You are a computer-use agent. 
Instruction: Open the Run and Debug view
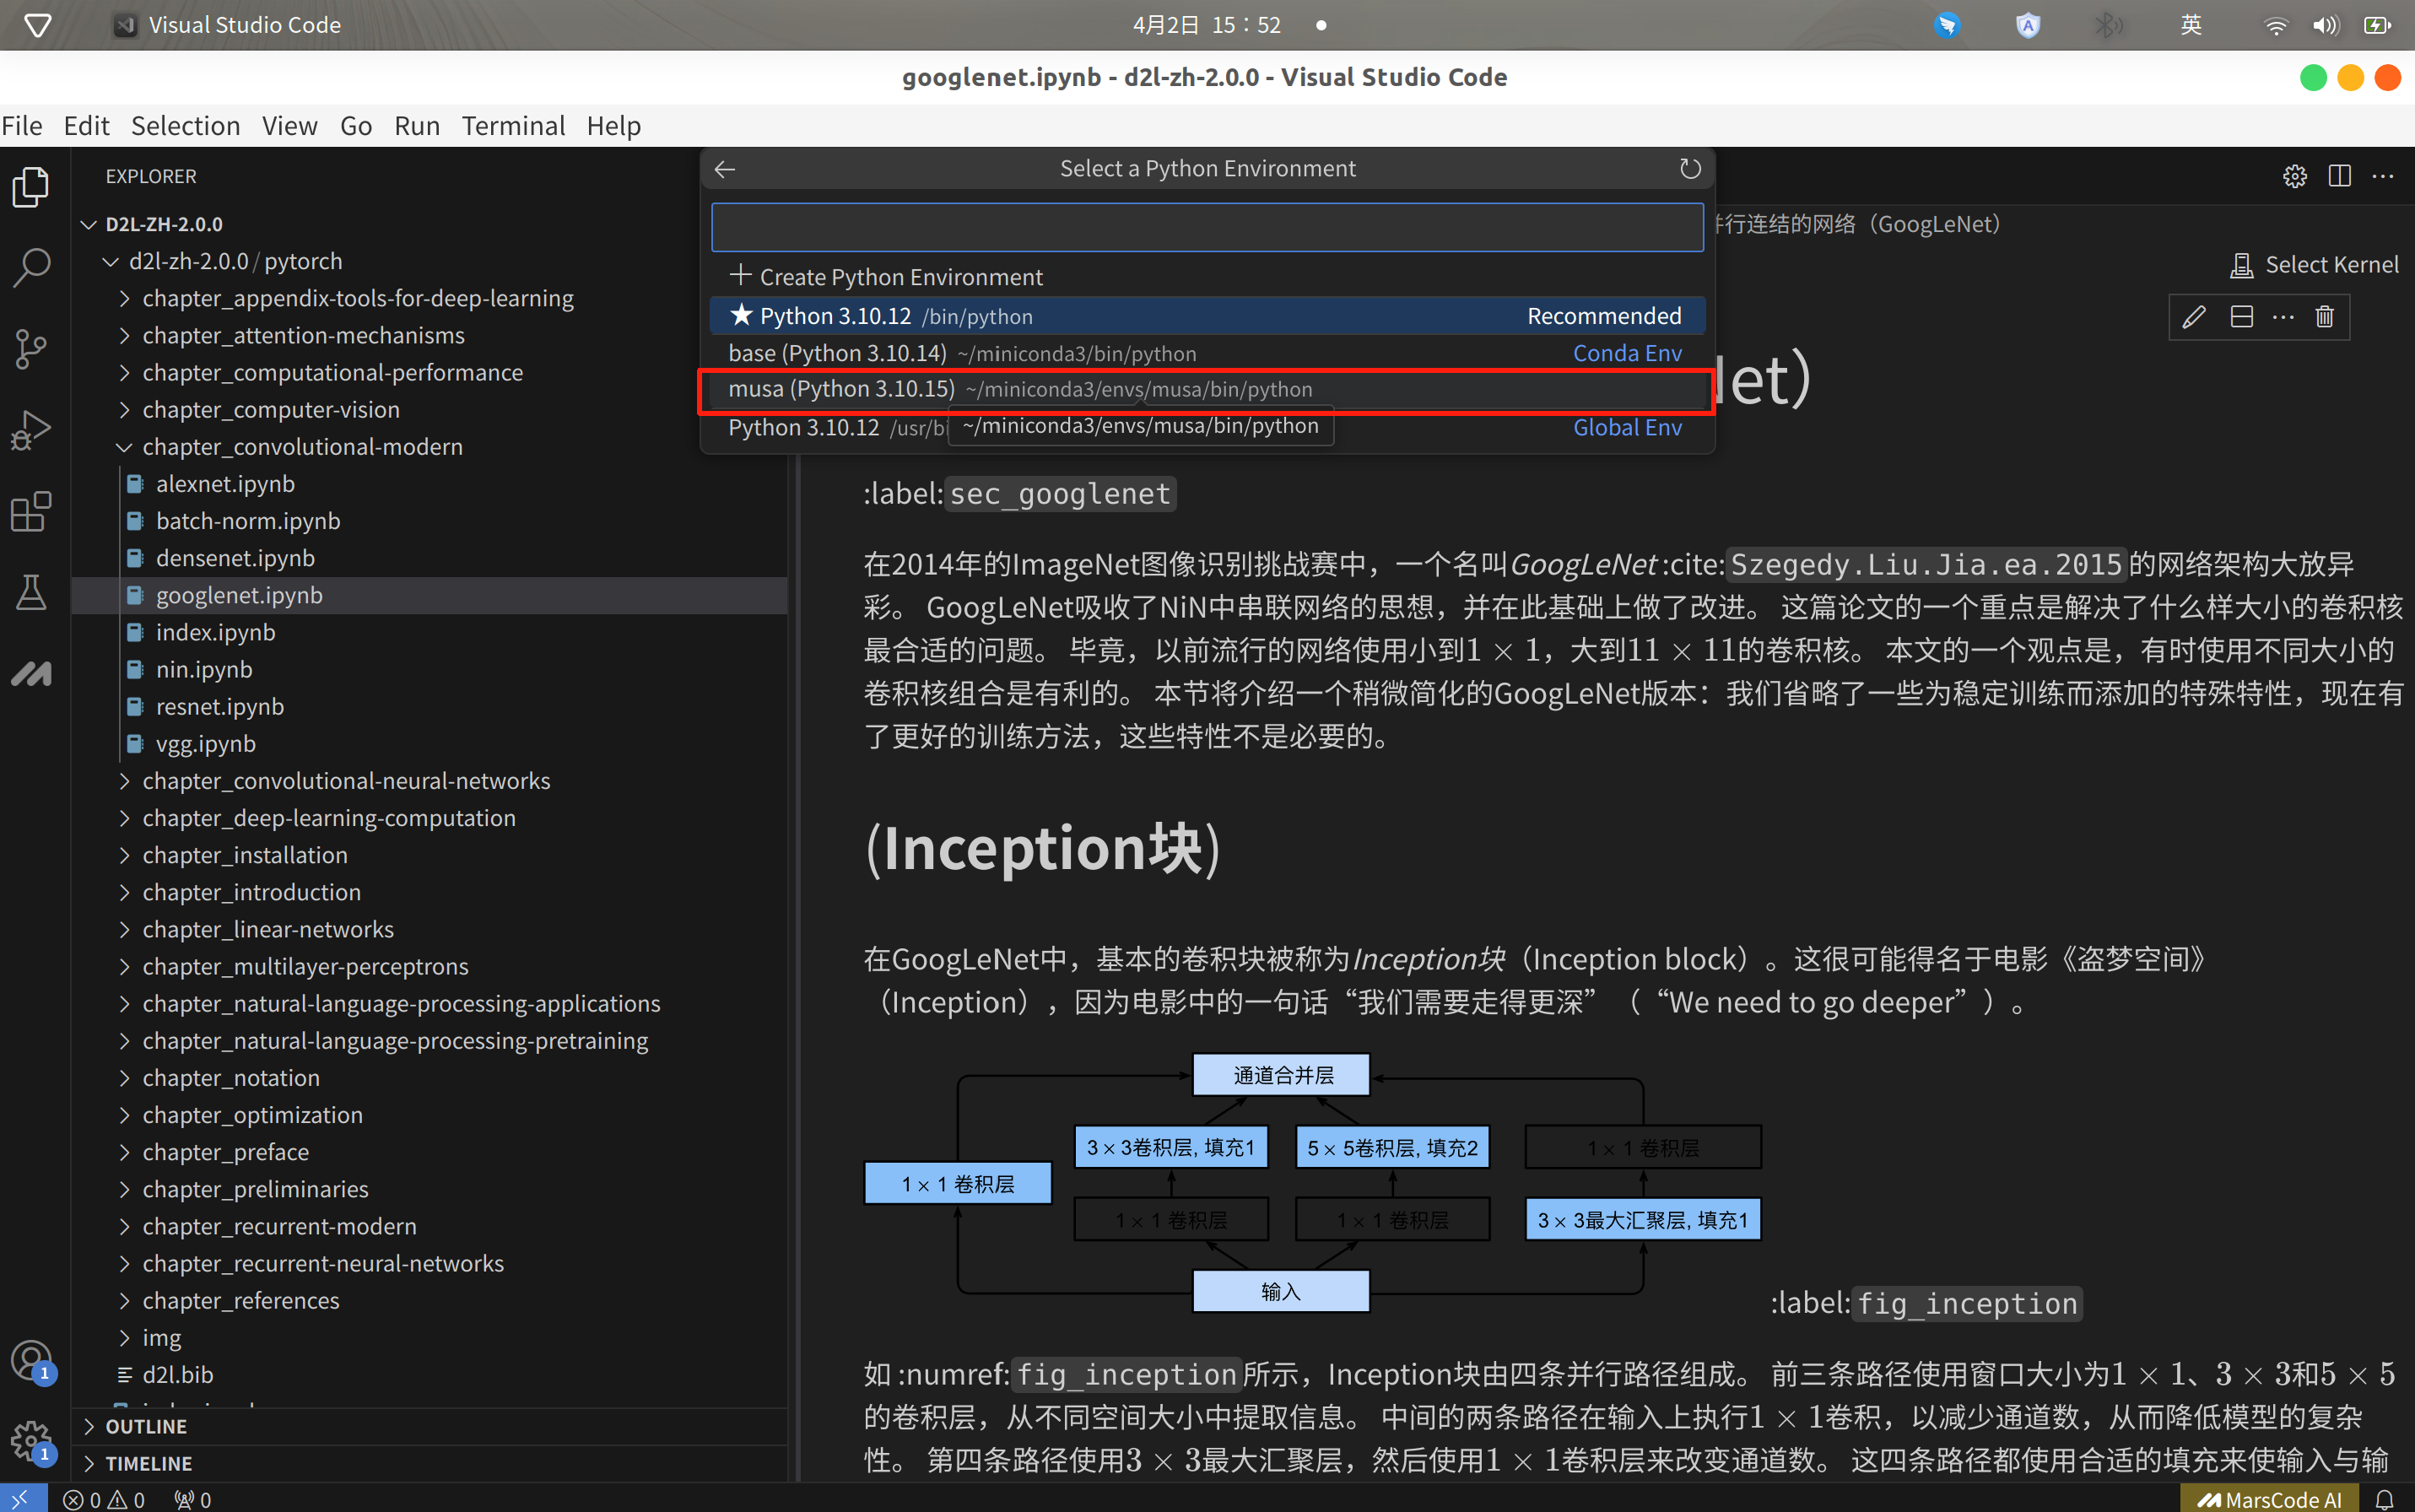coord(31,430)
